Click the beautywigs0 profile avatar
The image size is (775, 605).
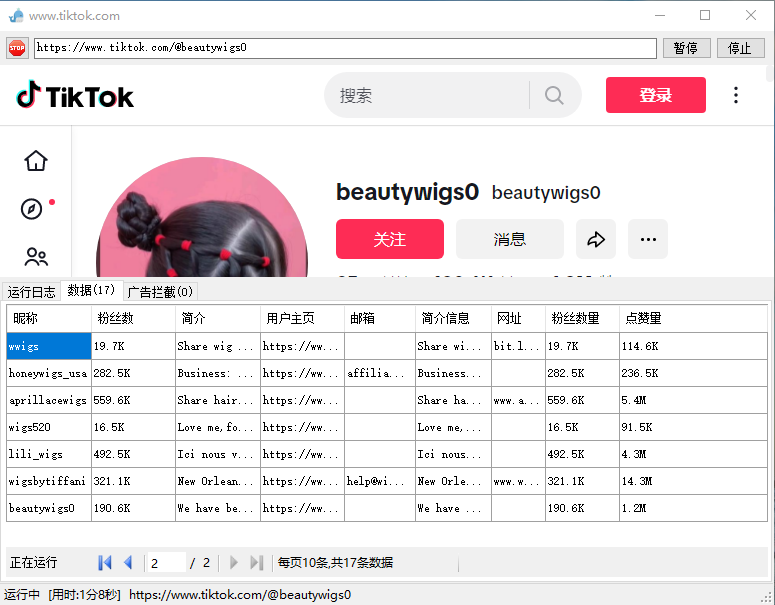[x=202, y=217]
